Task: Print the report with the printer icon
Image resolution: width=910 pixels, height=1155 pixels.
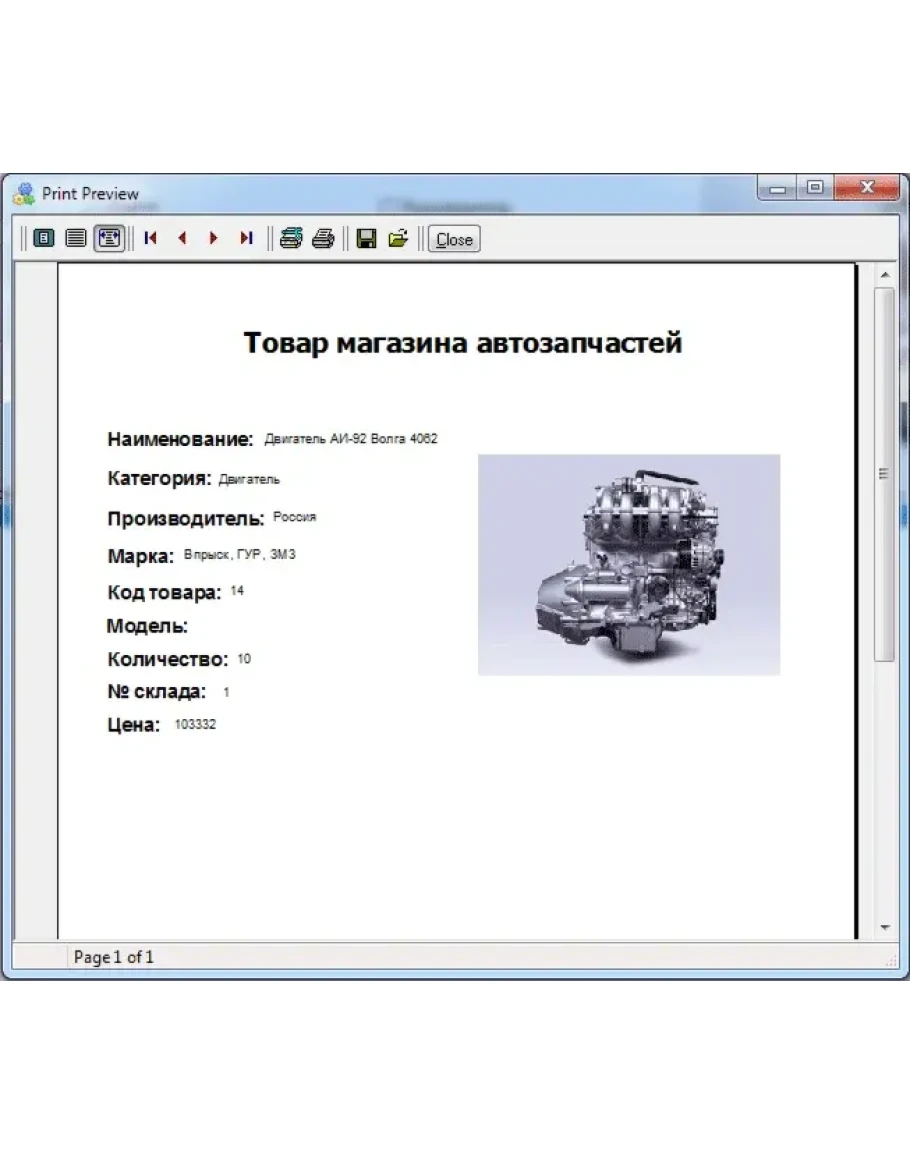Action: [322, 239]
